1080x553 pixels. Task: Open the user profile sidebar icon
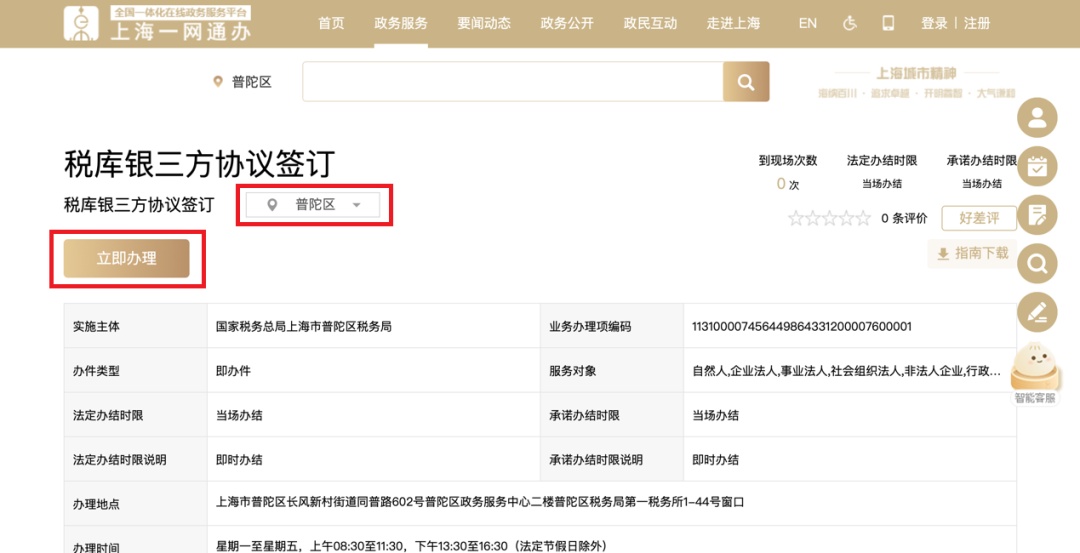(1037, 118)
